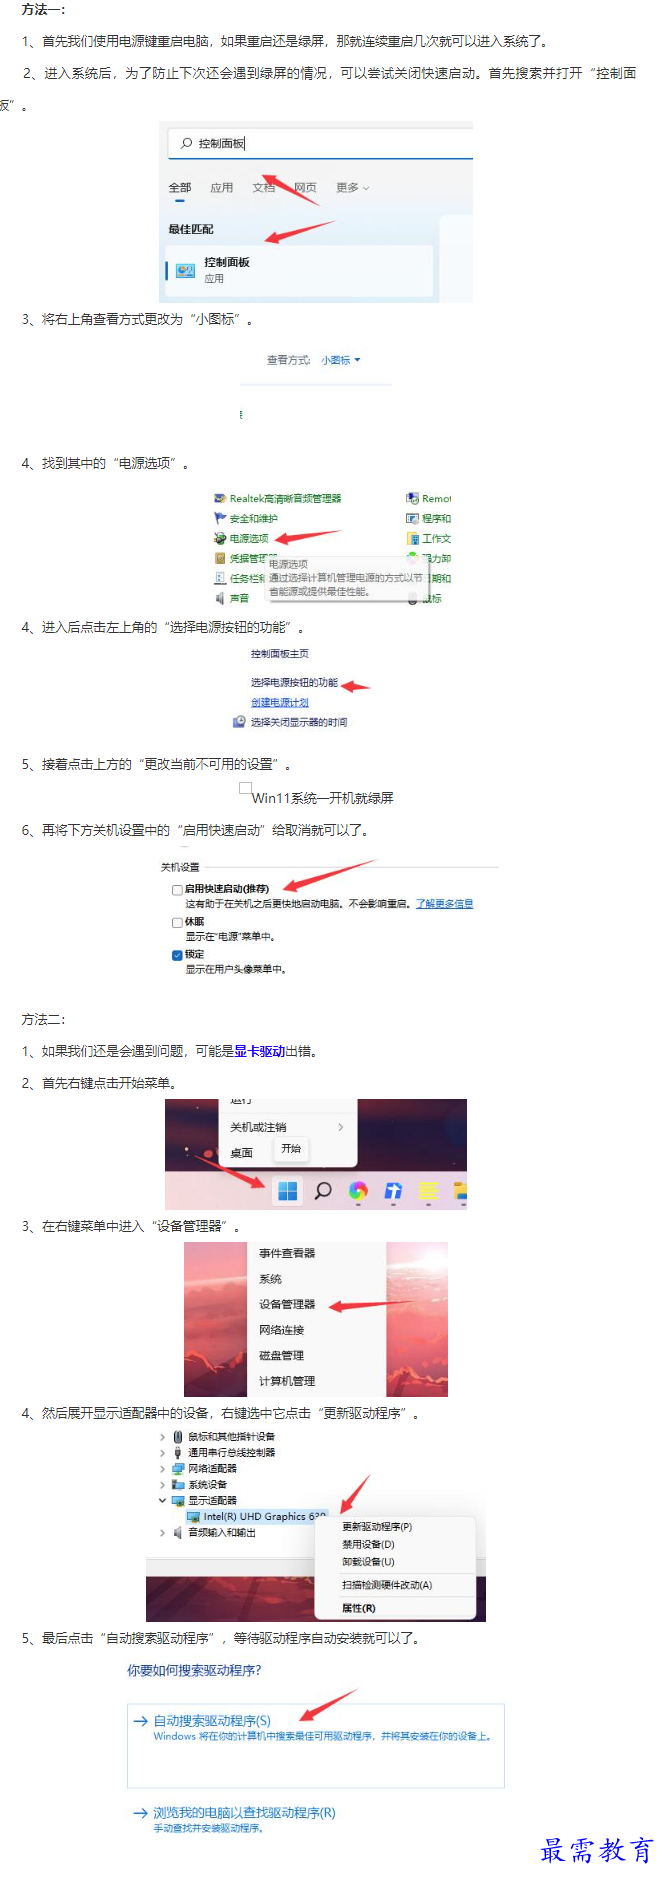Click the File Explorer folder icon on taskbar

pos(460,1190)
